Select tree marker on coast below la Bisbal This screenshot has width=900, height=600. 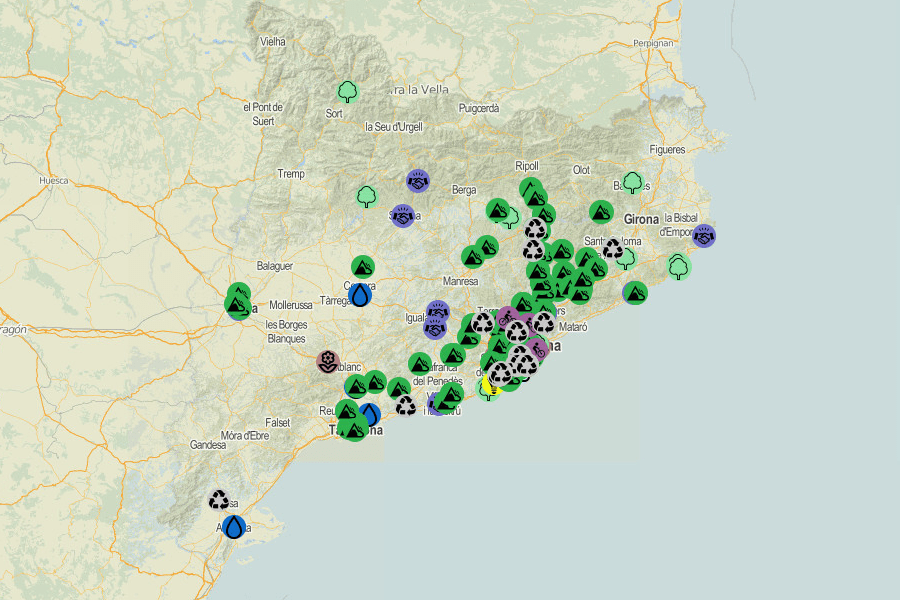pyautogui.click(x=678, y=267)
